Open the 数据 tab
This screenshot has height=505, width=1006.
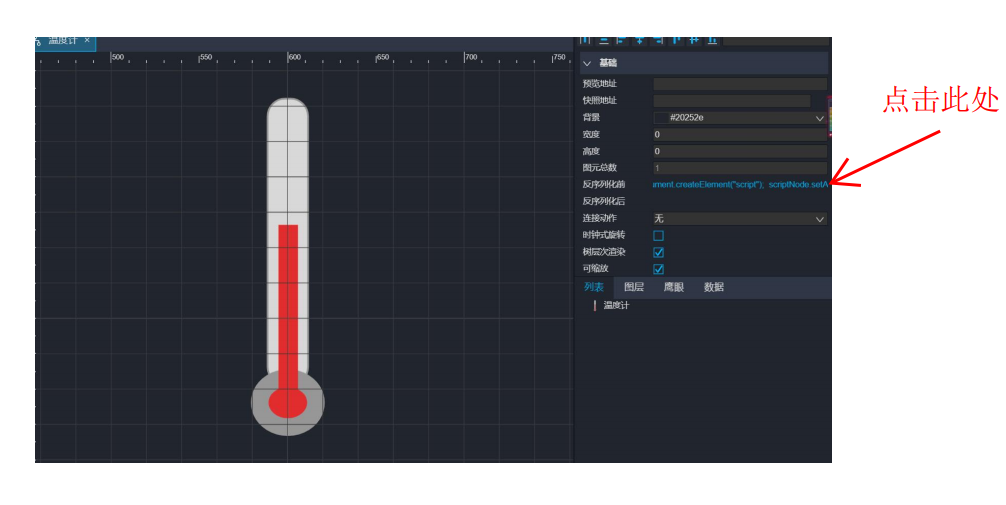click(714, 288)
